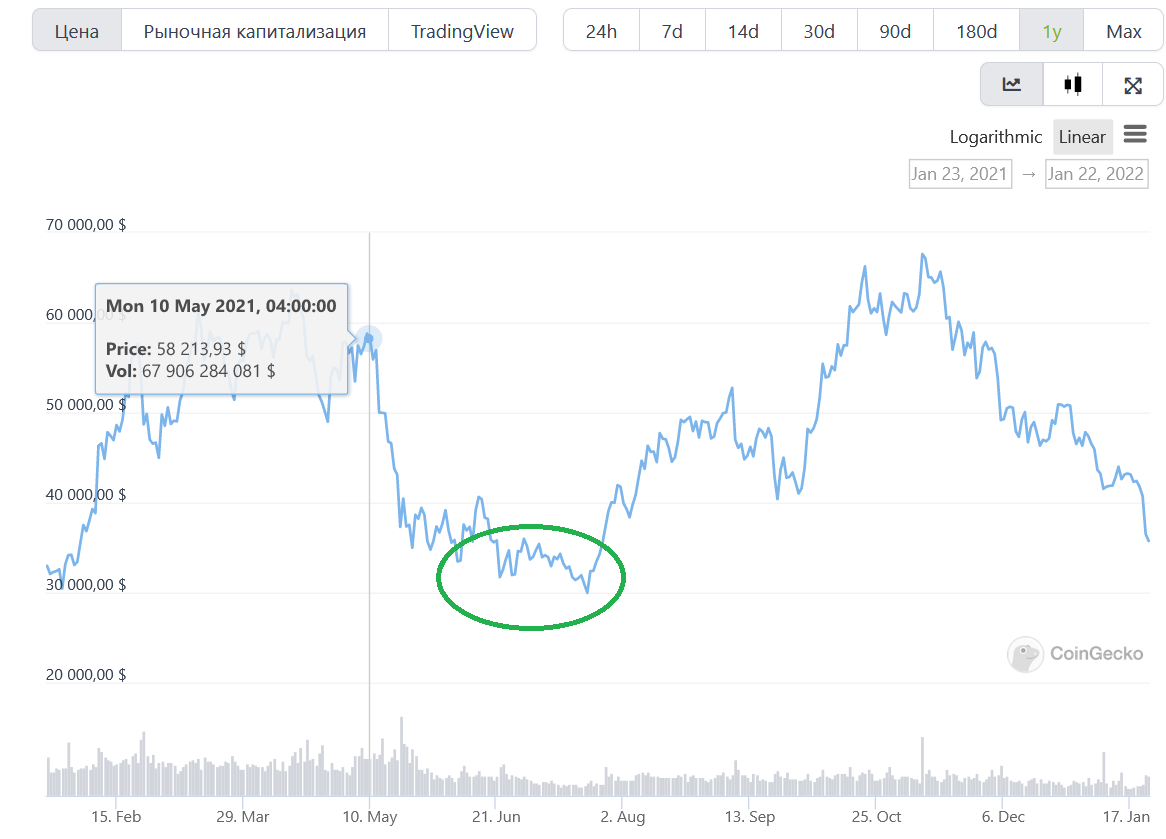
Task: Enable Logarithmic scale
Action: 996,137
